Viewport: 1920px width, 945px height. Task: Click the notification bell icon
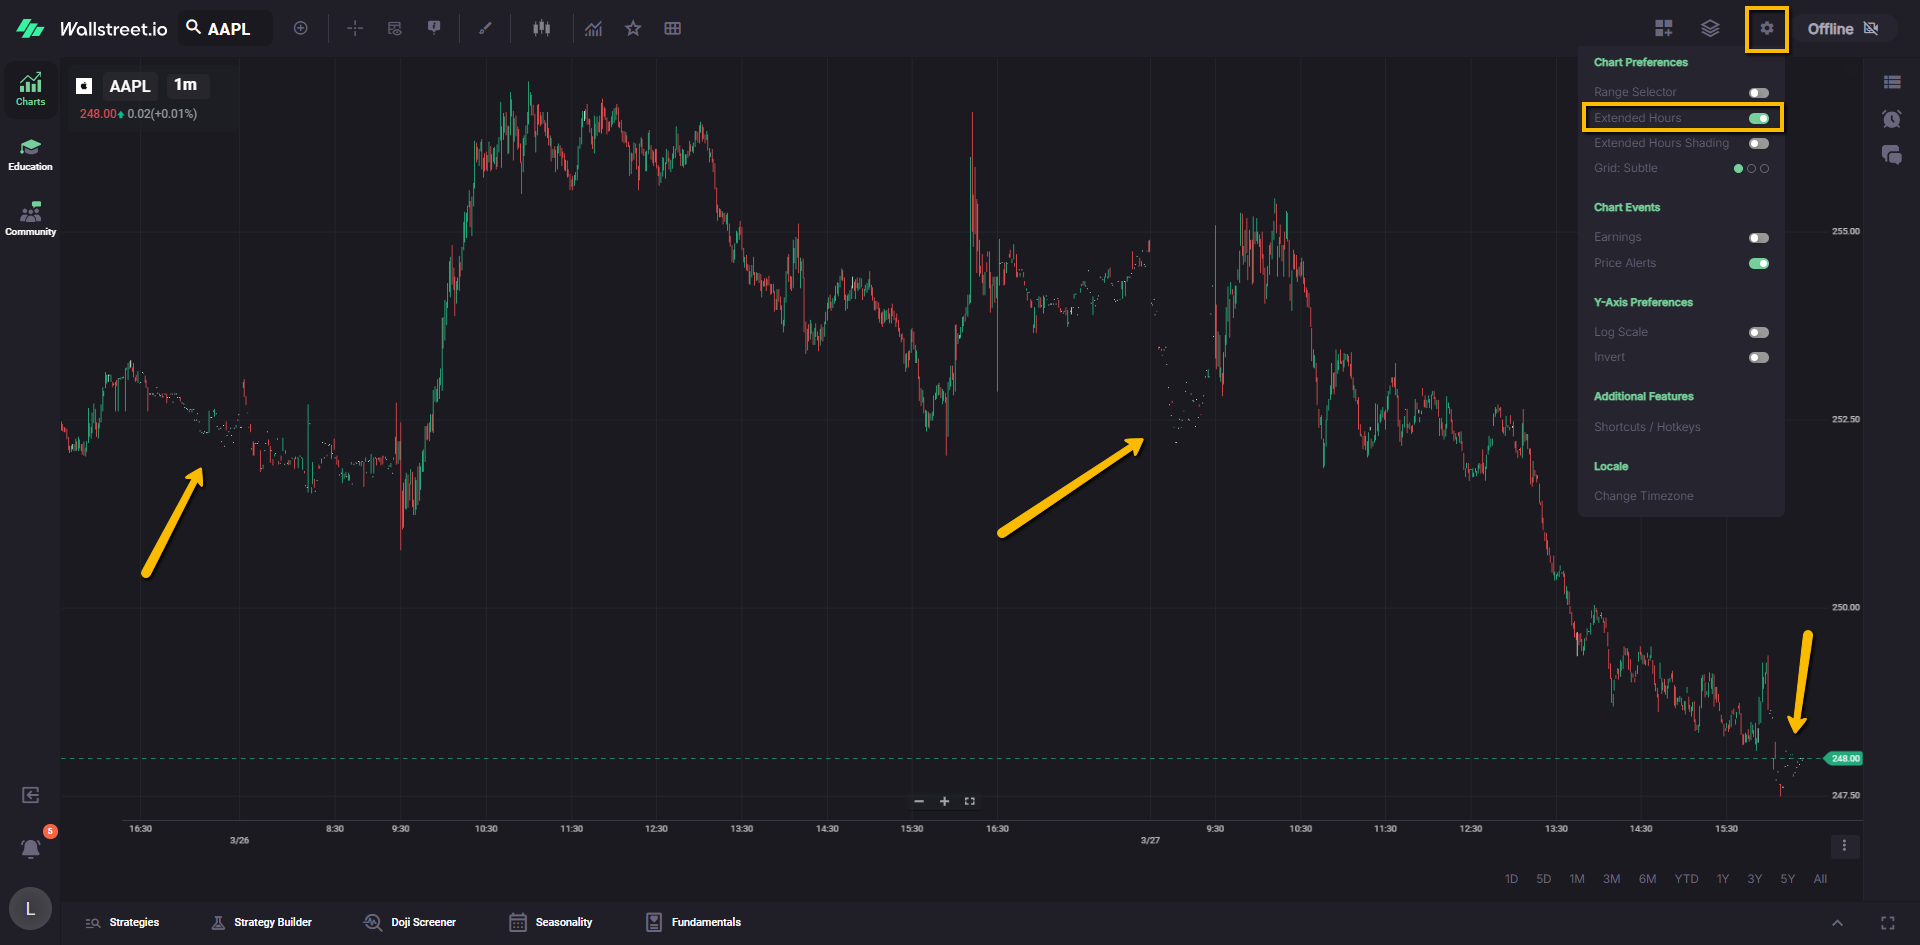pos(31,849)
